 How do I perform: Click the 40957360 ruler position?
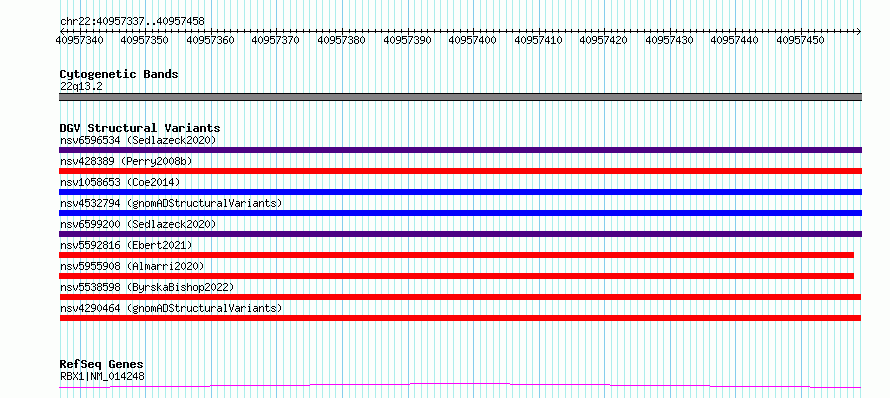[x=211, y=40]
